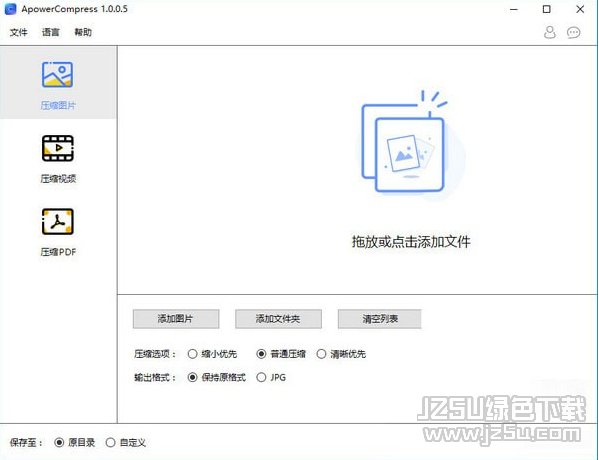Screen dimensions: 599x460
Task: Maximize the ApowerCompress window
Action: click(x=547, y=9)
